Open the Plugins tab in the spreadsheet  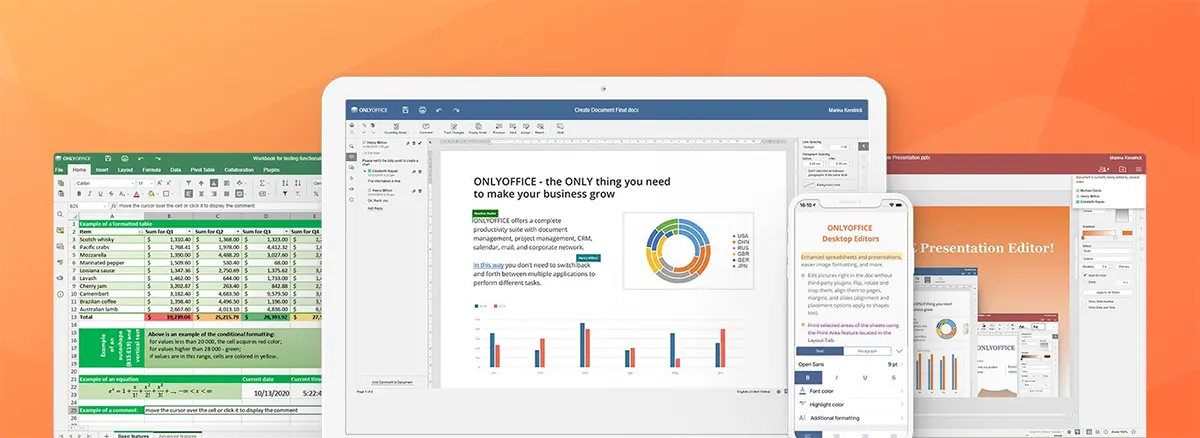coord(271,170)
